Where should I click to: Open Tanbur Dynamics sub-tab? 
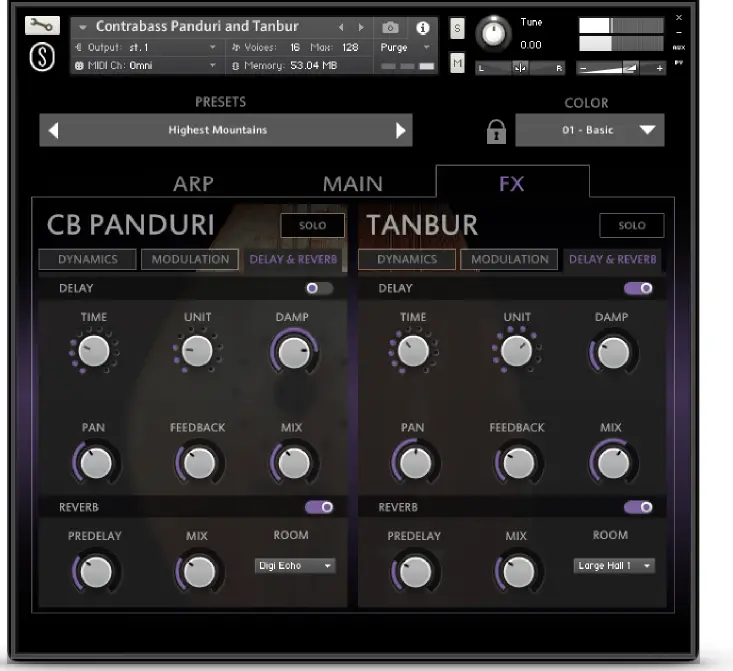pyautogui.click(x=407, y=260)
